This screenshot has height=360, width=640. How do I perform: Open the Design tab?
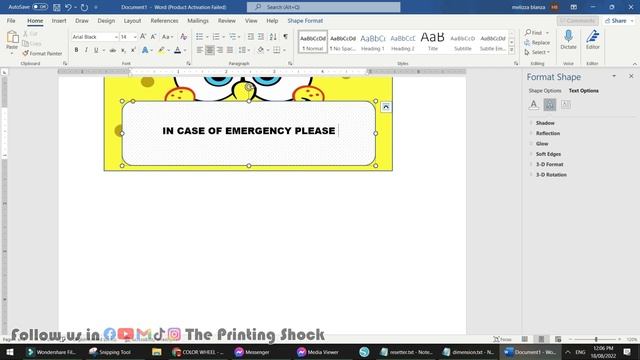[106, 21]
